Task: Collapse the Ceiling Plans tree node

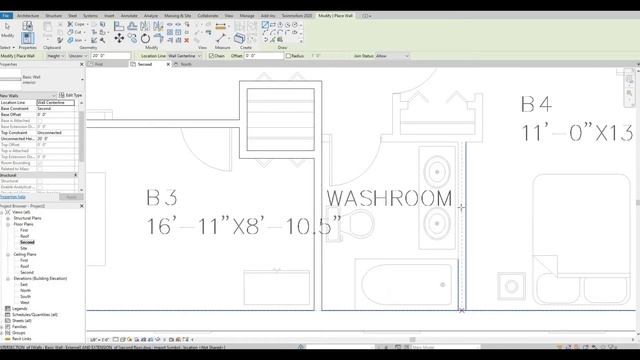Action: tap(8, 254)
